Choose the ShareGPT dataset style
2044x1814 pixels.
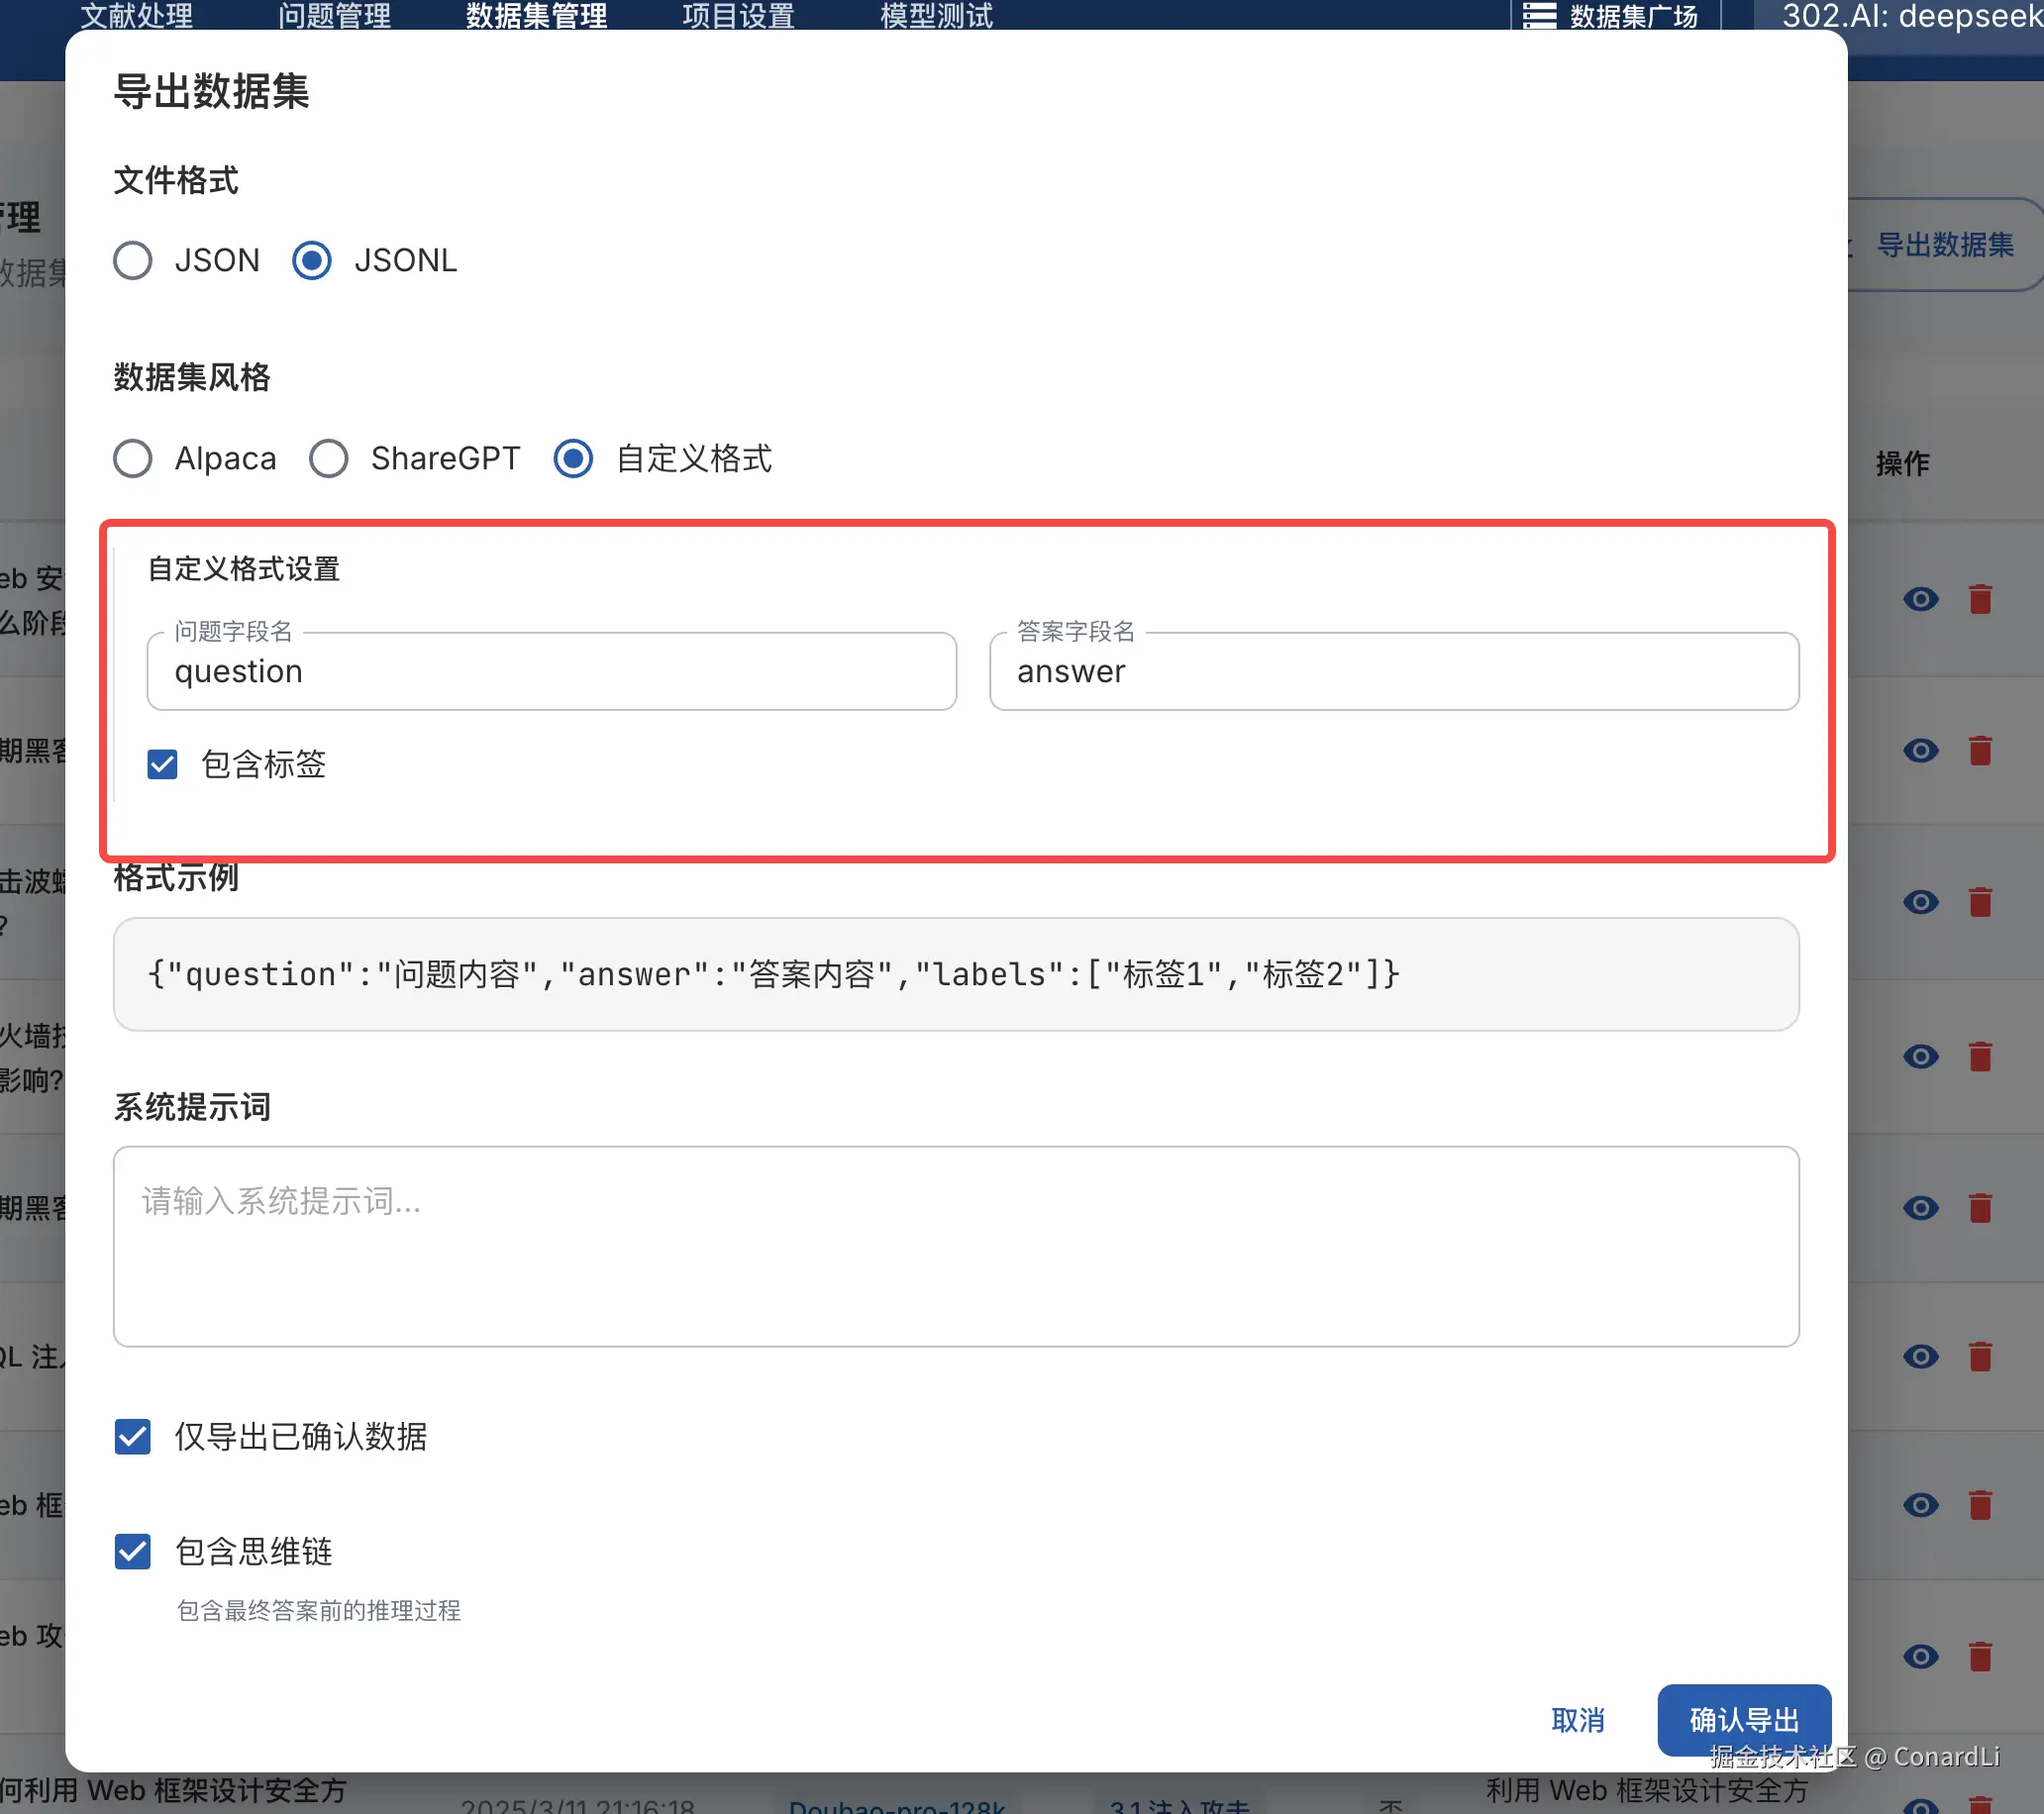[x=329, y=459]
